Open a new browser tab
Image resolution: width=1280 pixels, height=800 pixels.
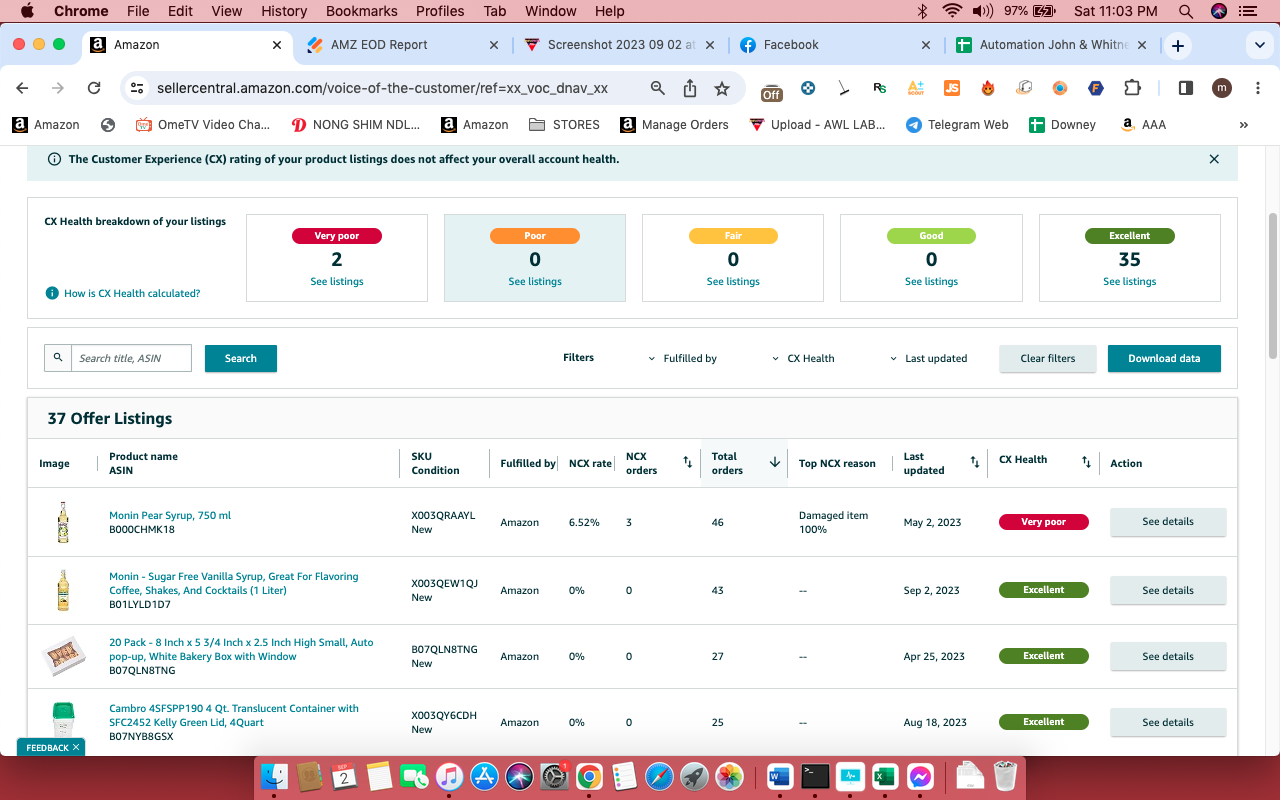coord(1178,45)
